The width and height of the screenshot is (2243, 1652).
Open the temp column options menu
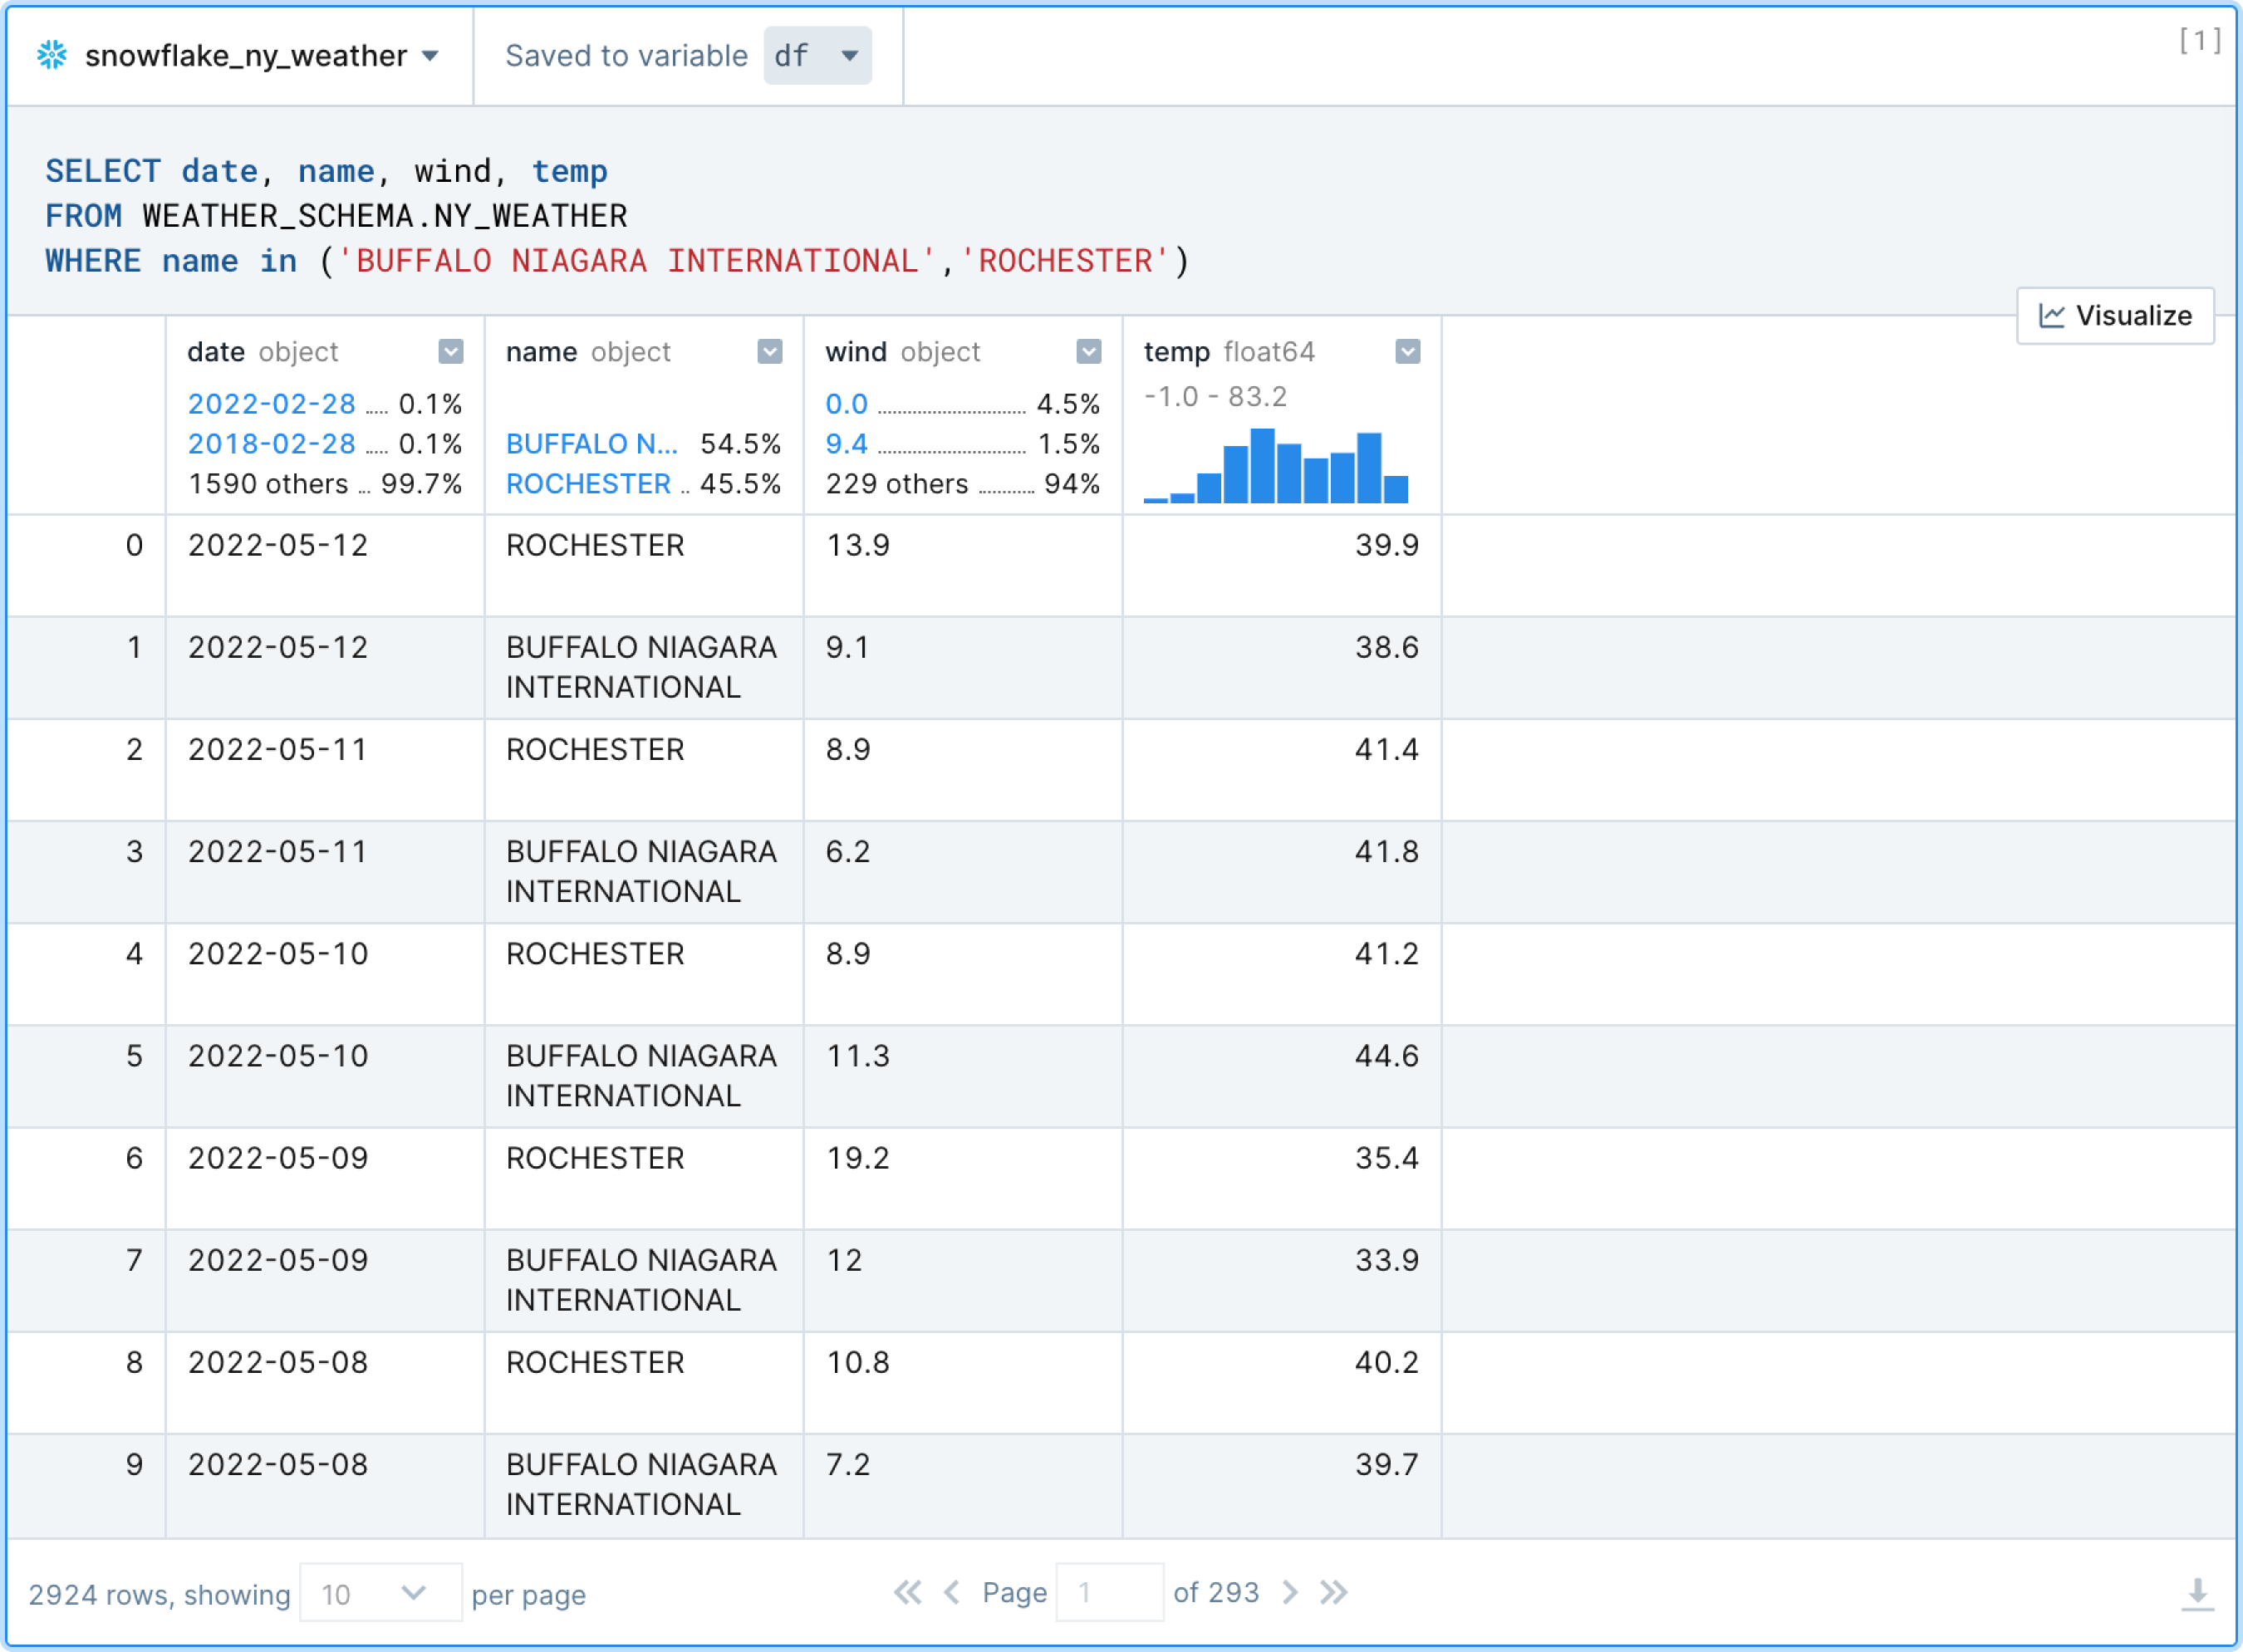1408,351
